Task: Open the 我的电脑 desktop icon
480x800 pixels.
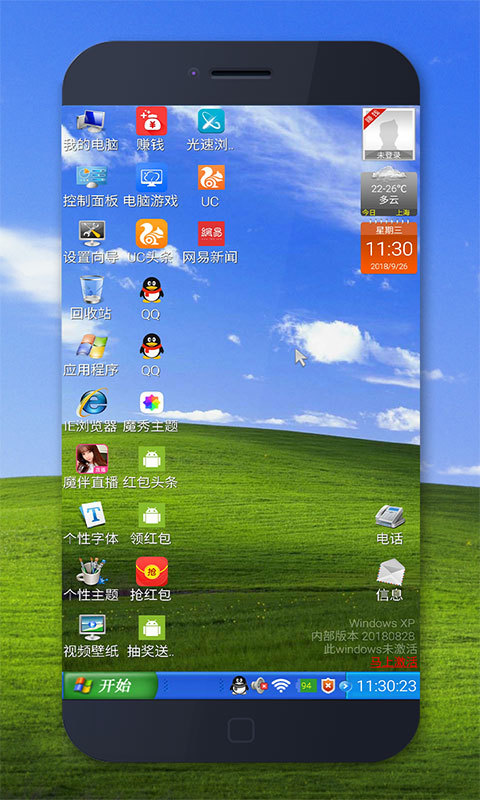Action: click(x=91, y=130)
